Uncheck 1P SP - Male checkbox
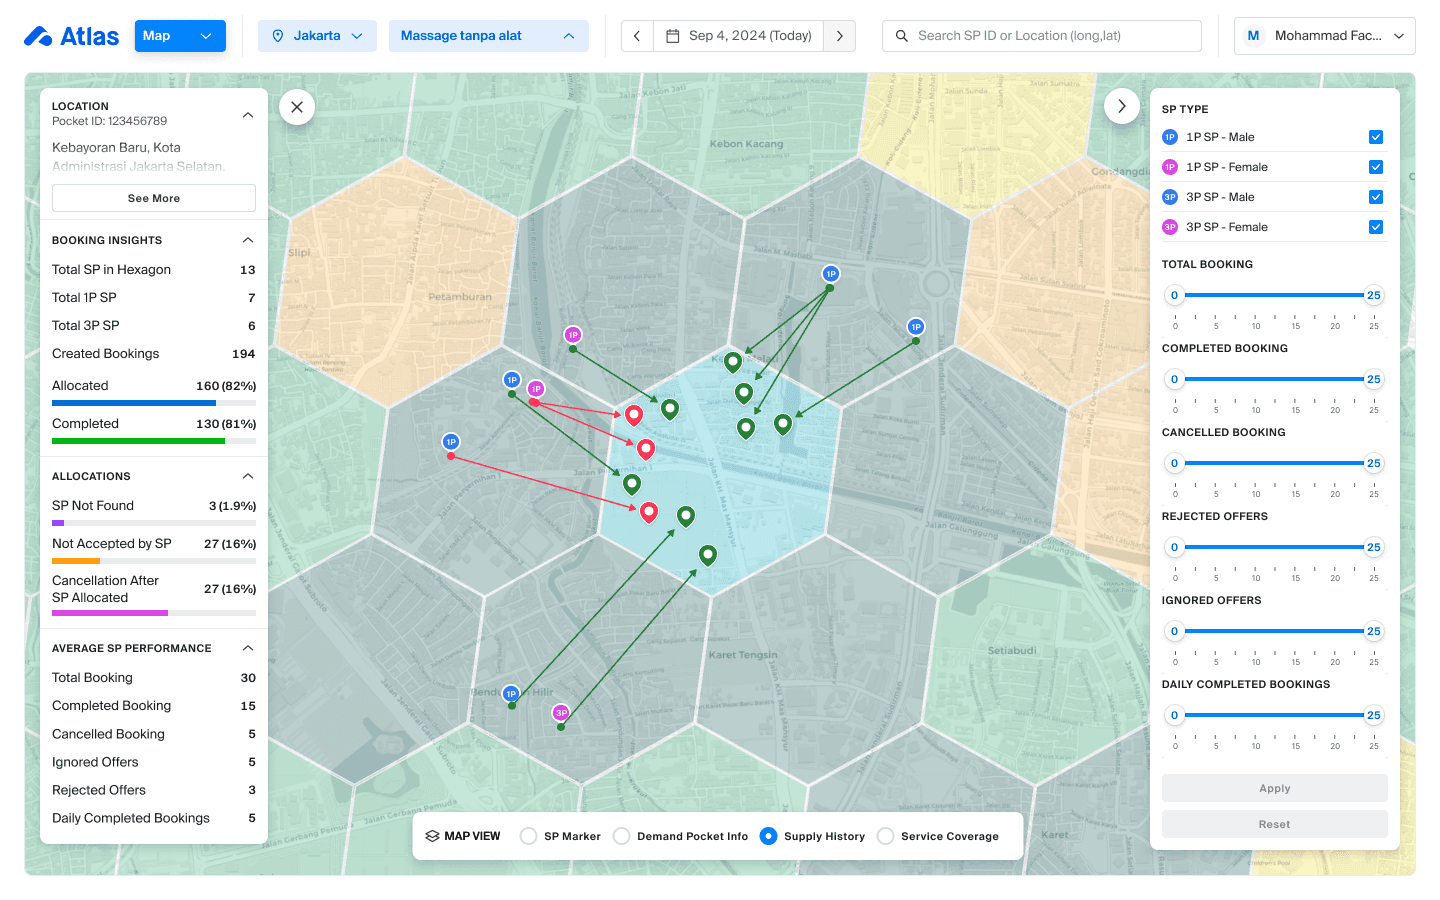1440x900 pixels. click(1375, 137)
